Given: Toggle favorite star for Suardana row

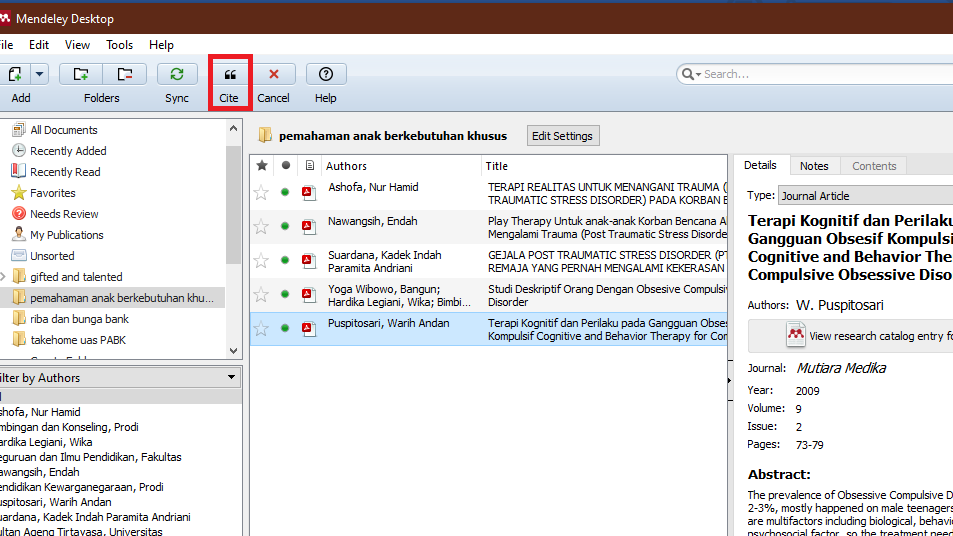Looking at the screenshot, I should (261, 261).
